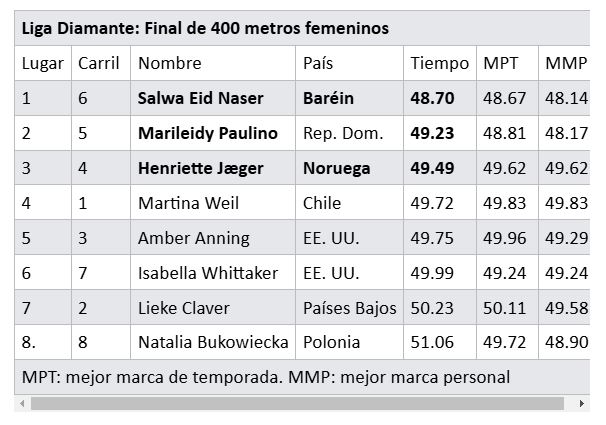
Task: Click the 'Isabella Whittaker' name cell
Action: coord(207,273)
